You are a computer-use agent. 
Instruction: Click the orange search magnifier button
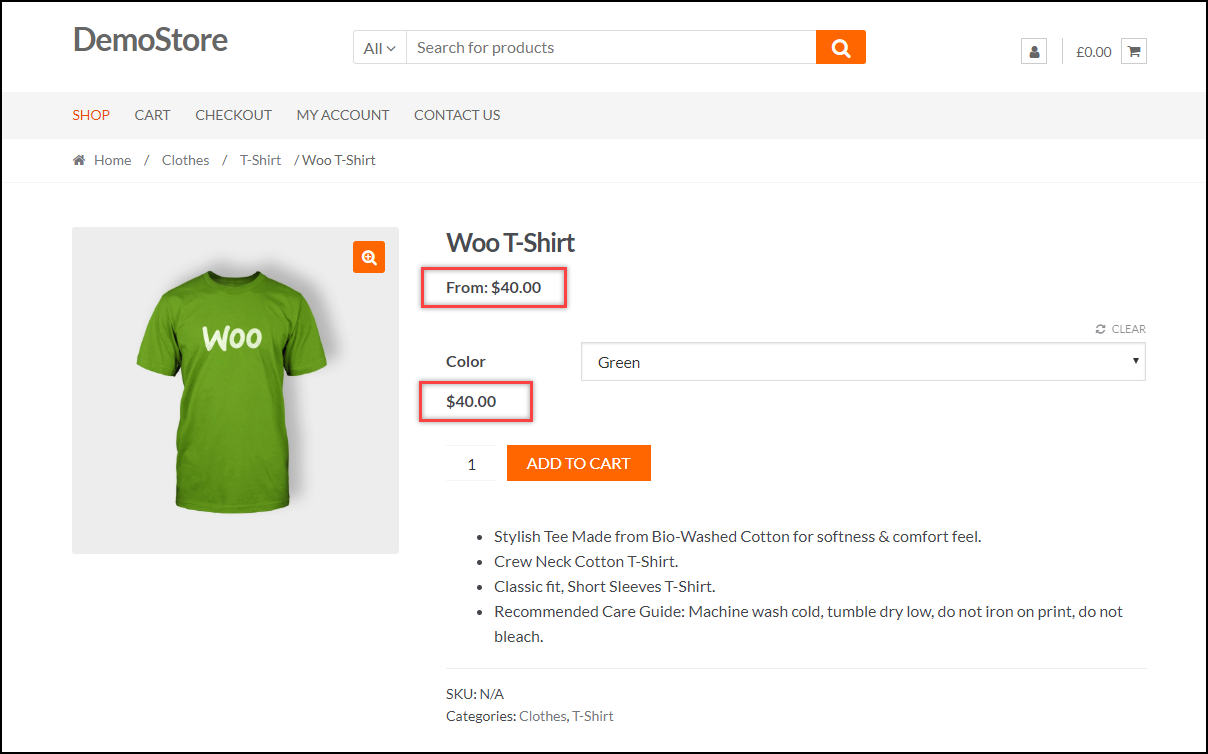pos(840,47)
